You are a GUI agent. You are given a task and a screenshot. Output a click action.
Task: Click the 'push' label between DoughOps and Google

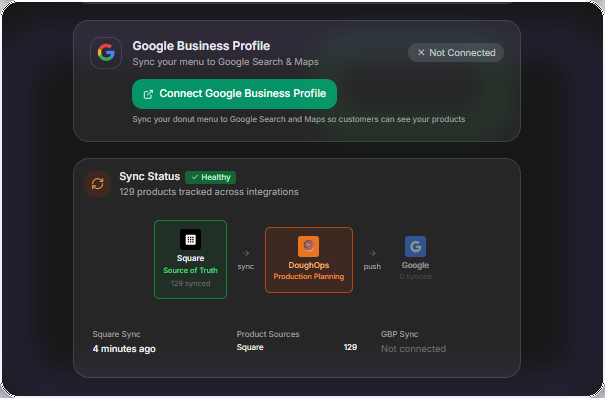tap(372, 266)
